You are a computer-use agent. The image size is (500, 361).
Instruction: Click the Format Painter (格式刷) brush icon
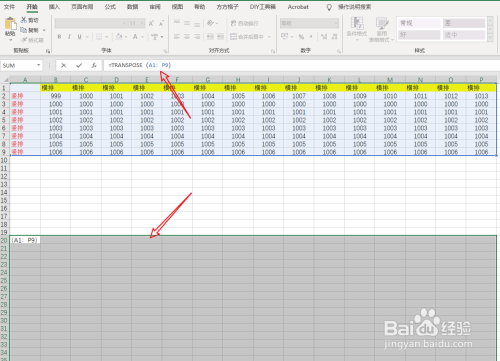(x=24, y=40)
